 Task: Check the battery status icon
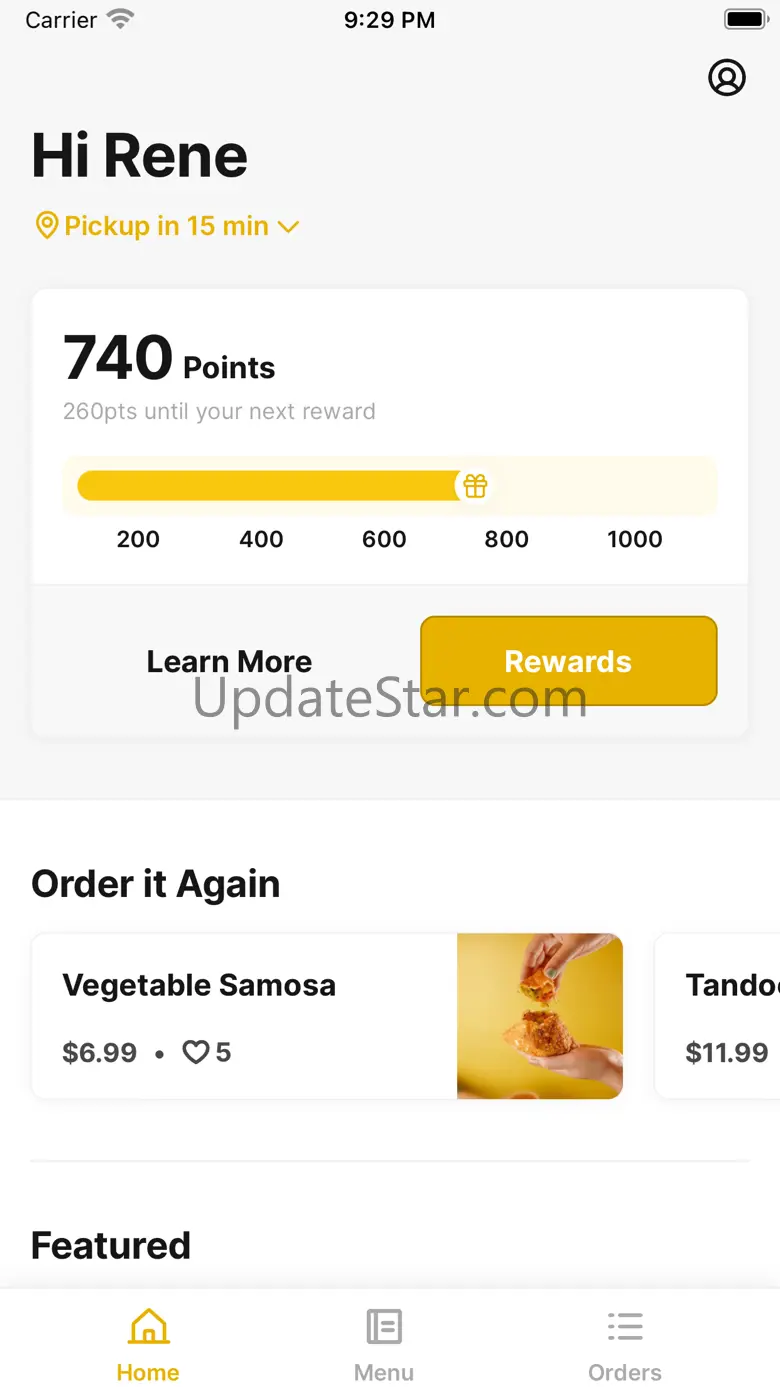point(746,20)
